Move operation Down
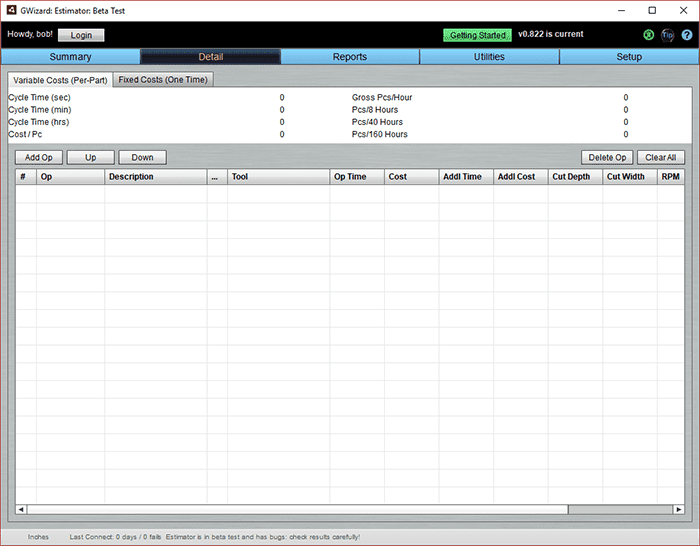700x546 pixels. (142, 157)
